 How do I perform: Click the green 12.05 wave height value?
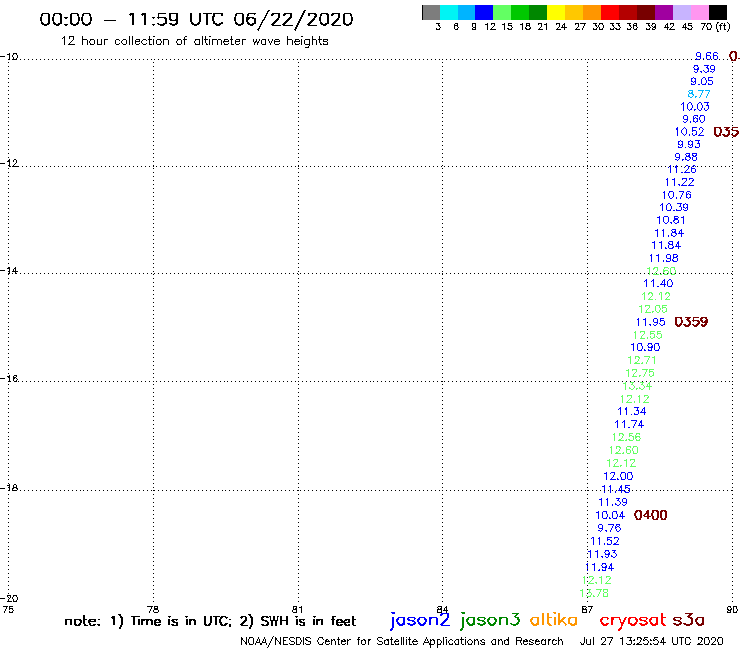tap(653, 309)
